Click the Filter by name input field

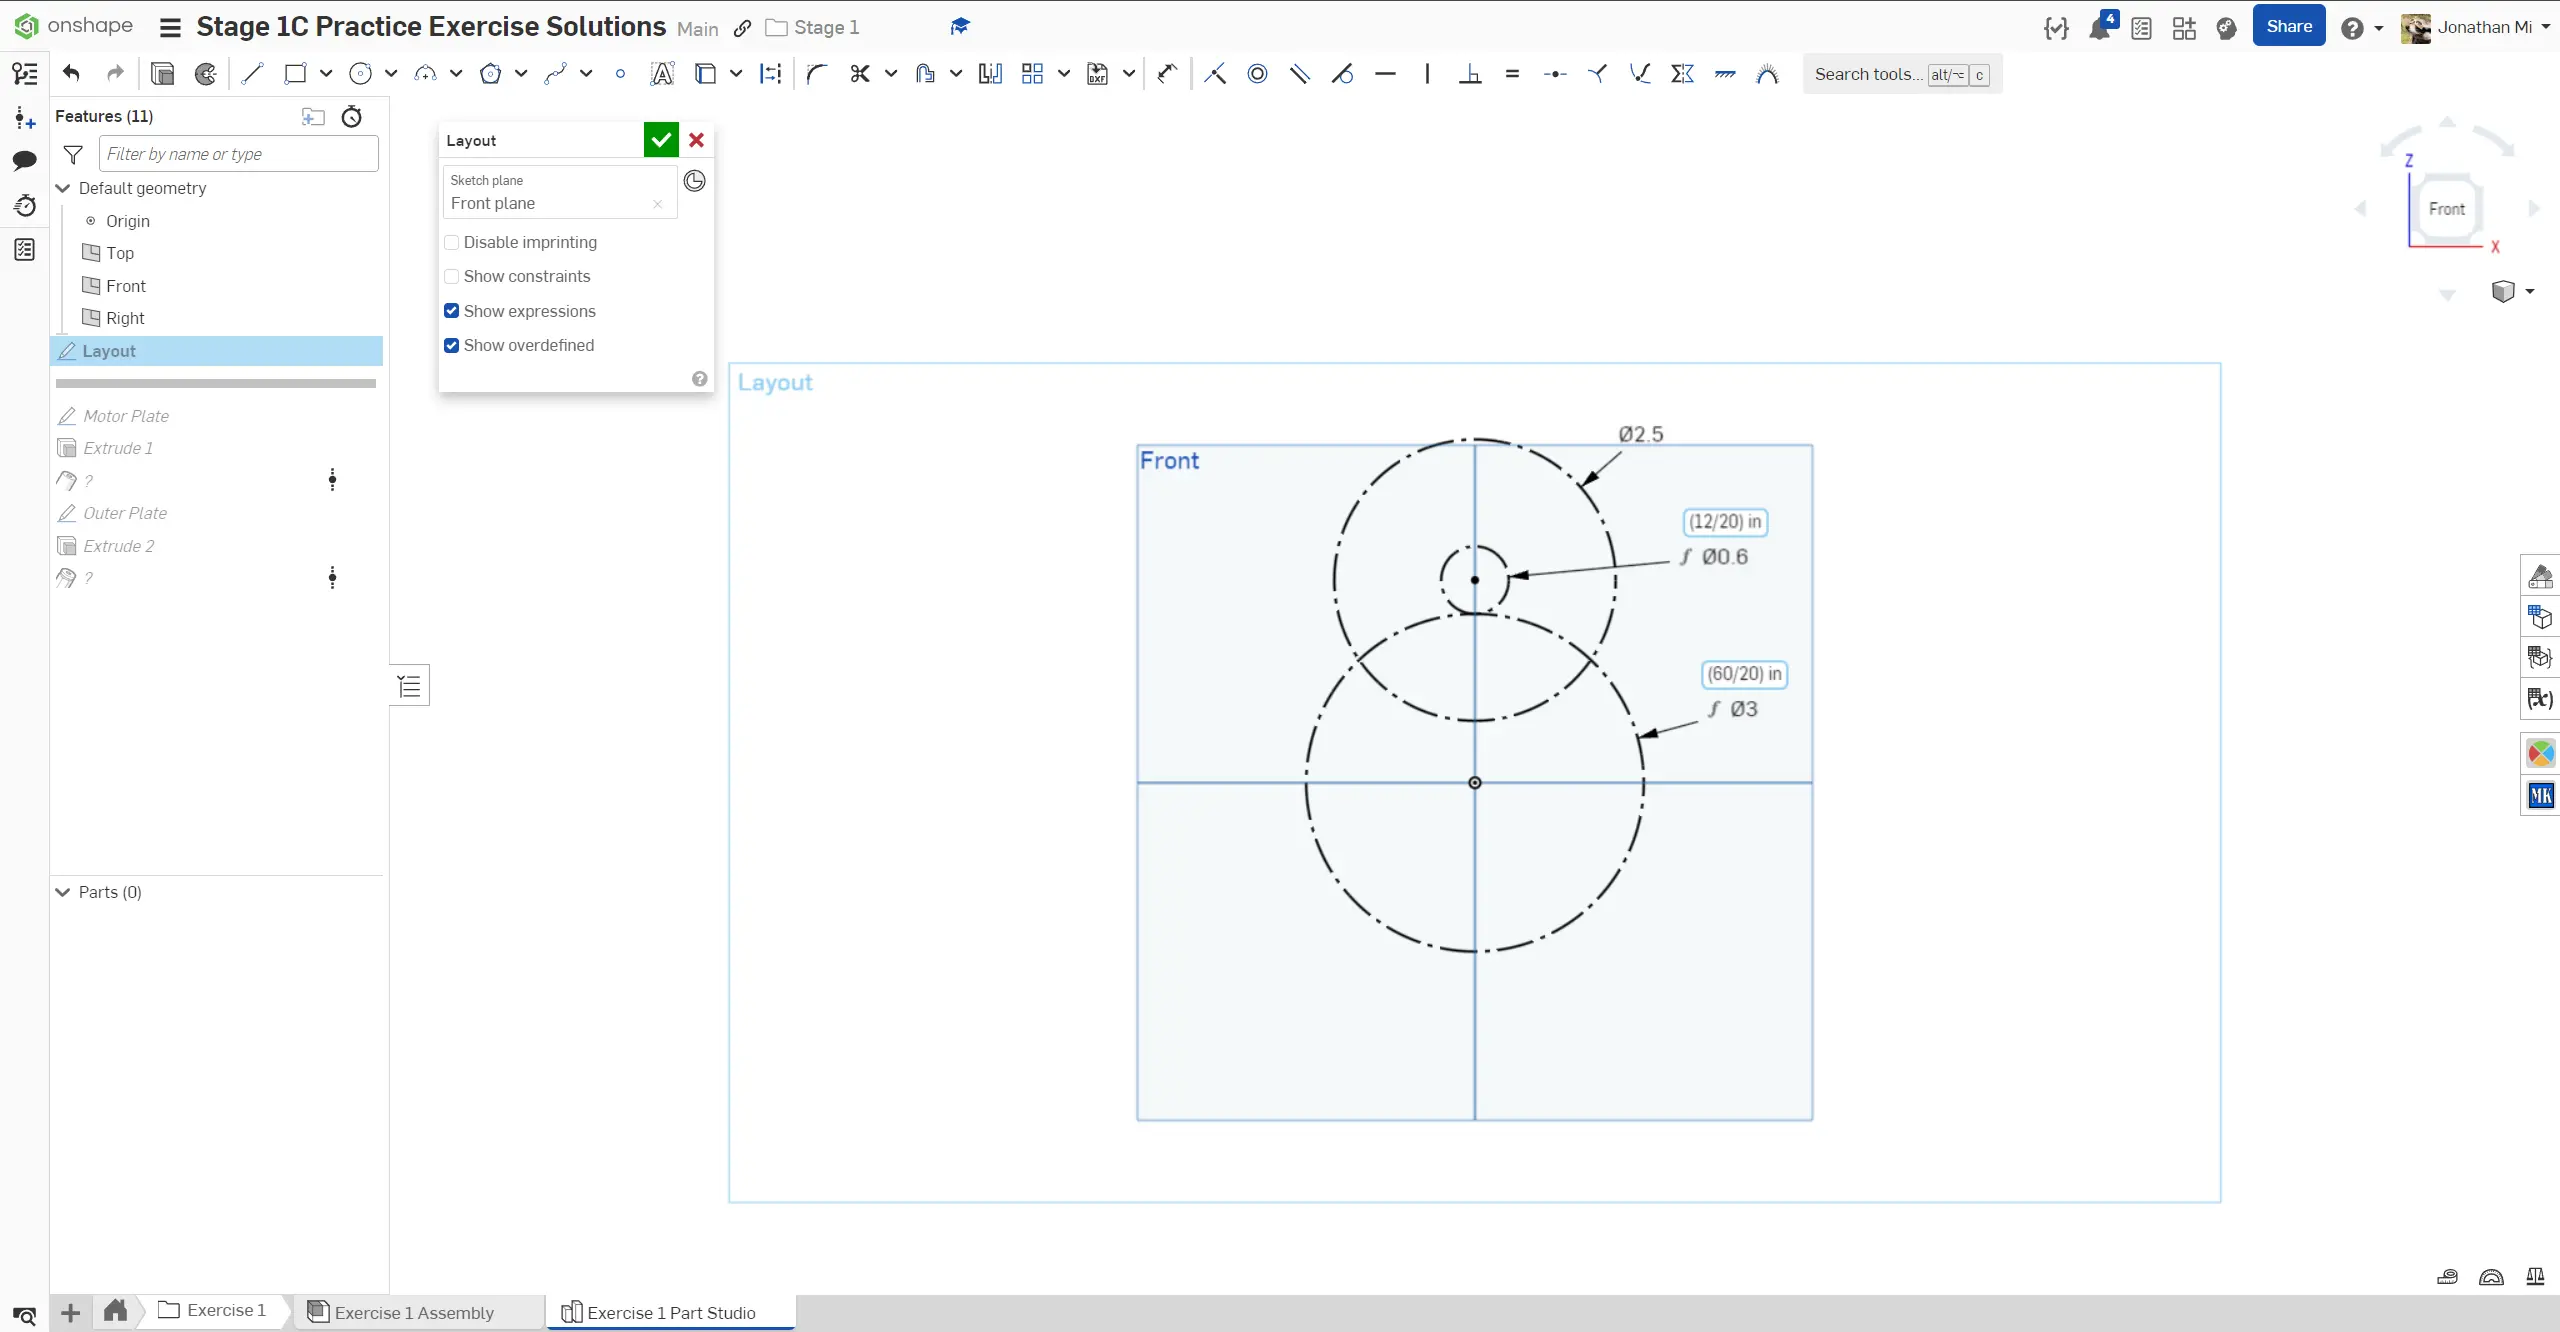pyautogui.click(x=238, y=154)
